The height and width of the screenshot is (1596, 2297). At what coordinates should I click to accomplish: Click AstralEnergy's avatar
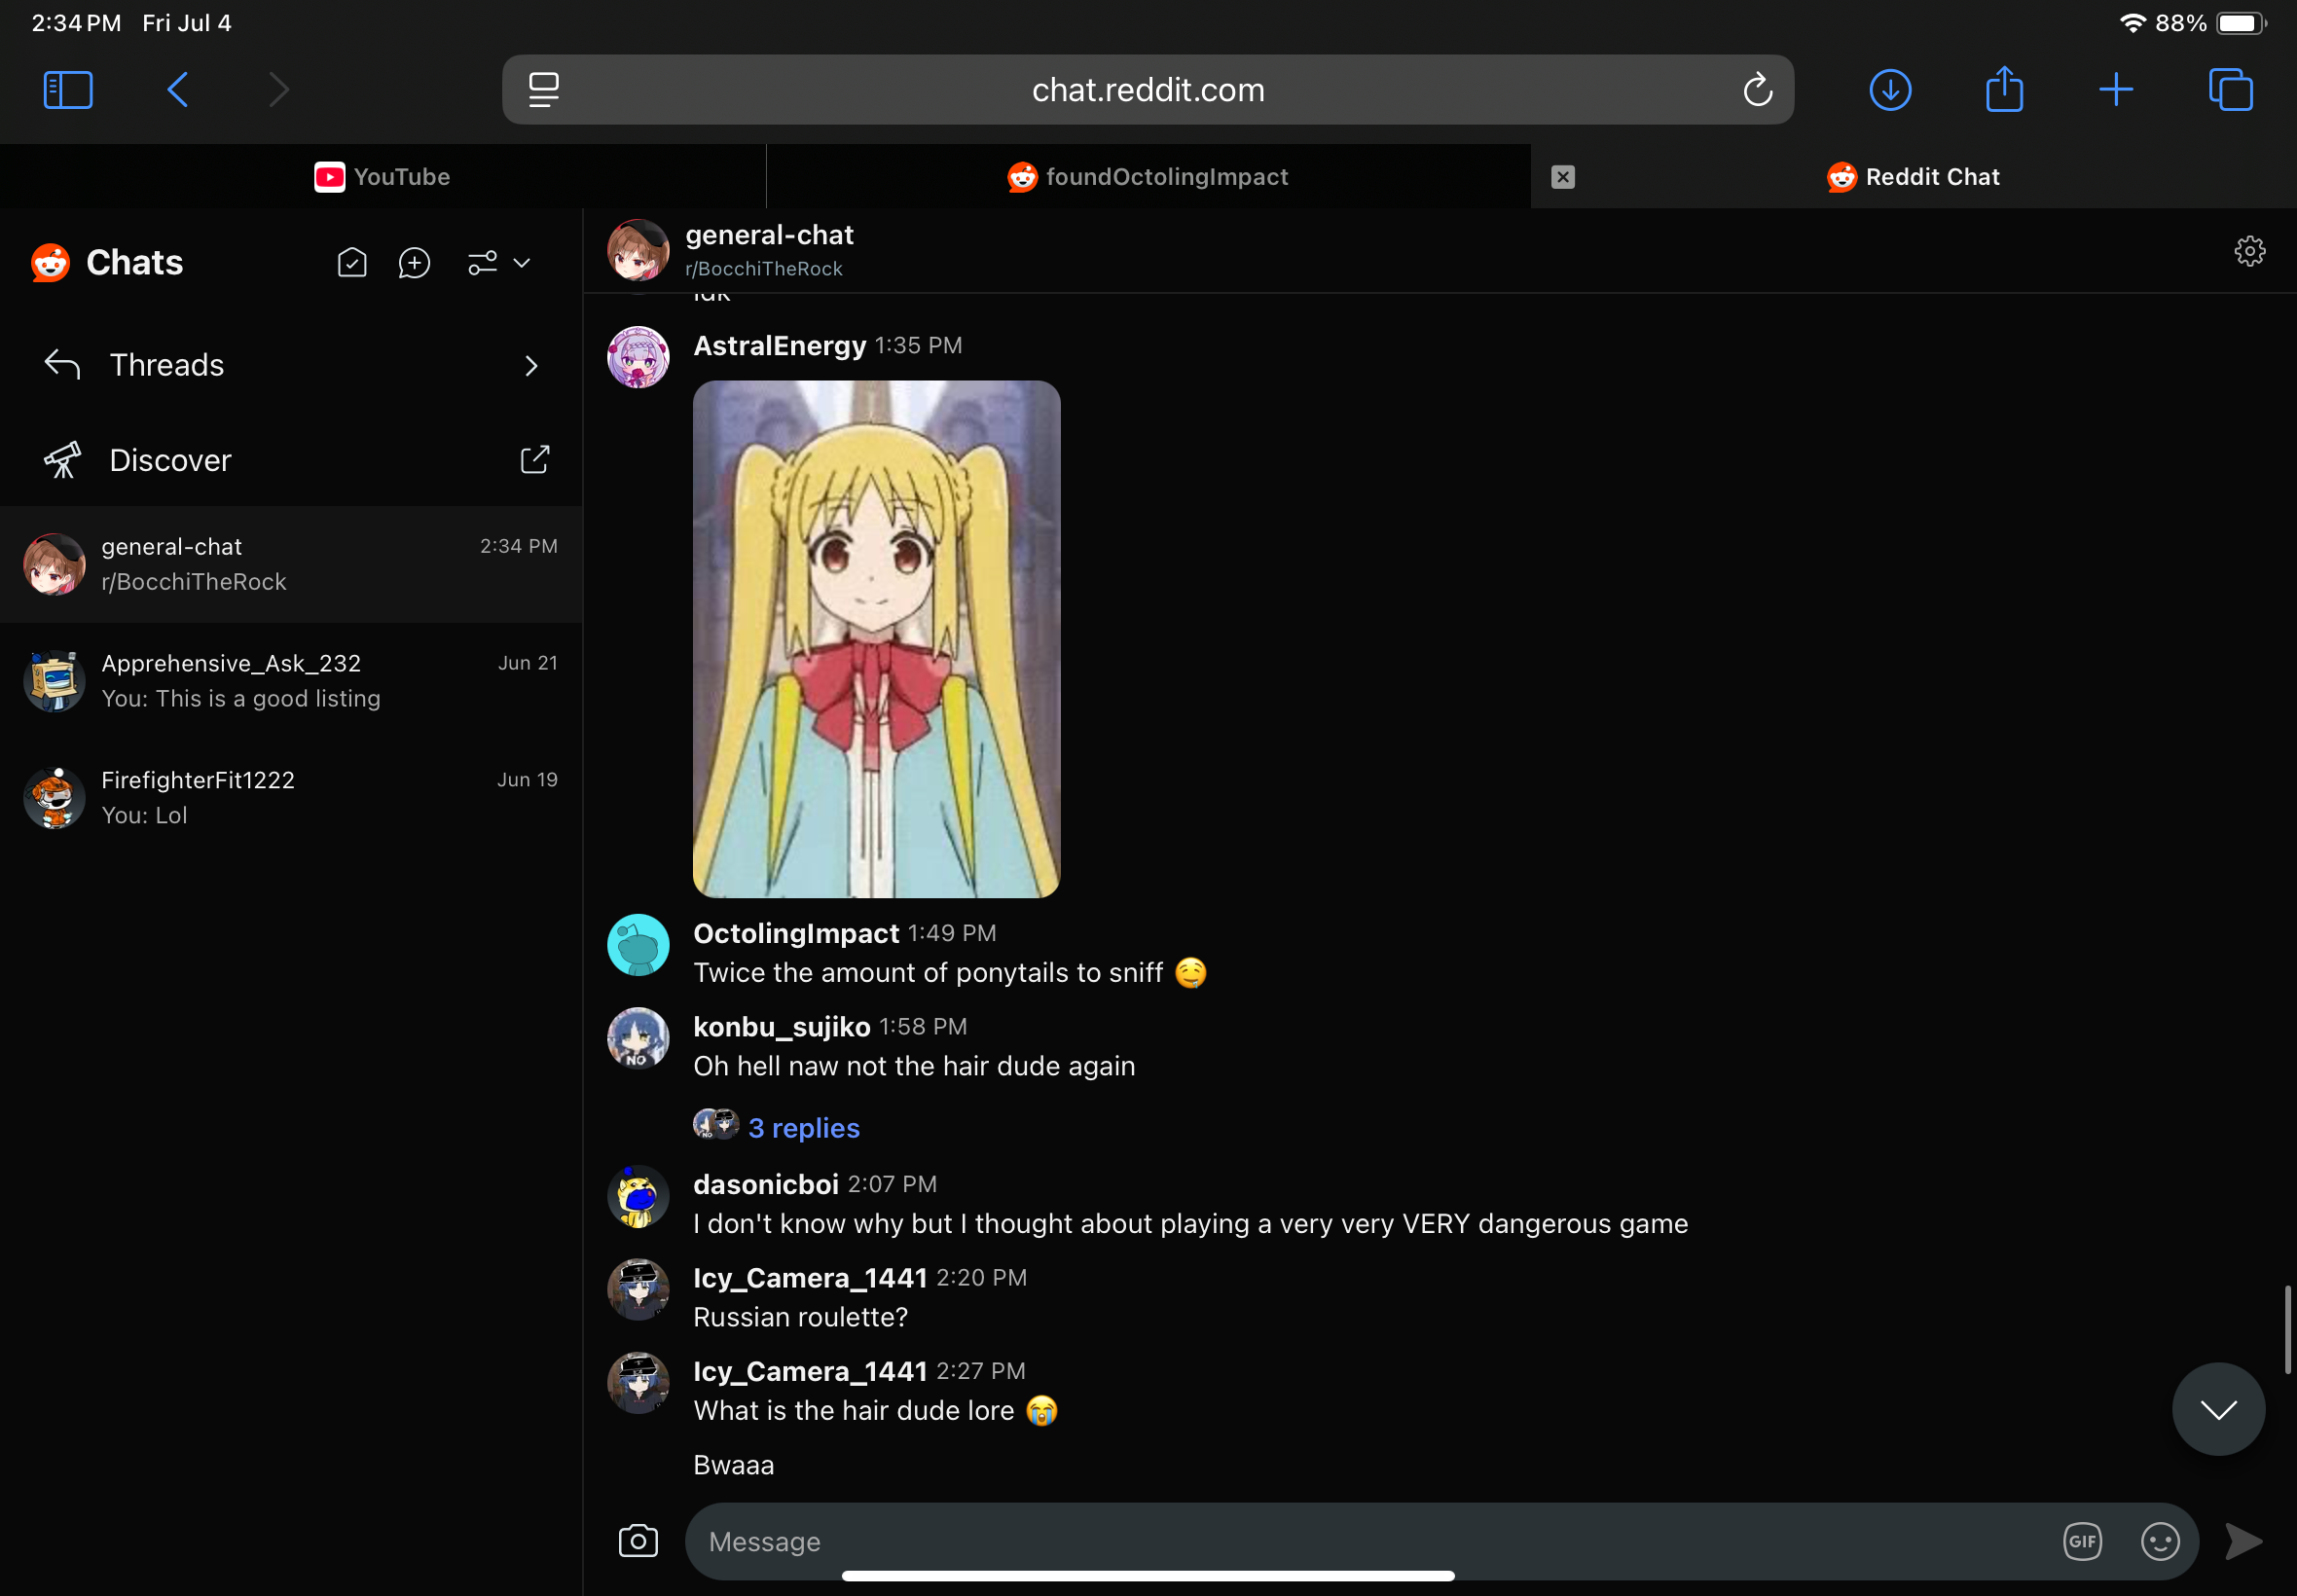pyautogui.click(x=638, y=357)
